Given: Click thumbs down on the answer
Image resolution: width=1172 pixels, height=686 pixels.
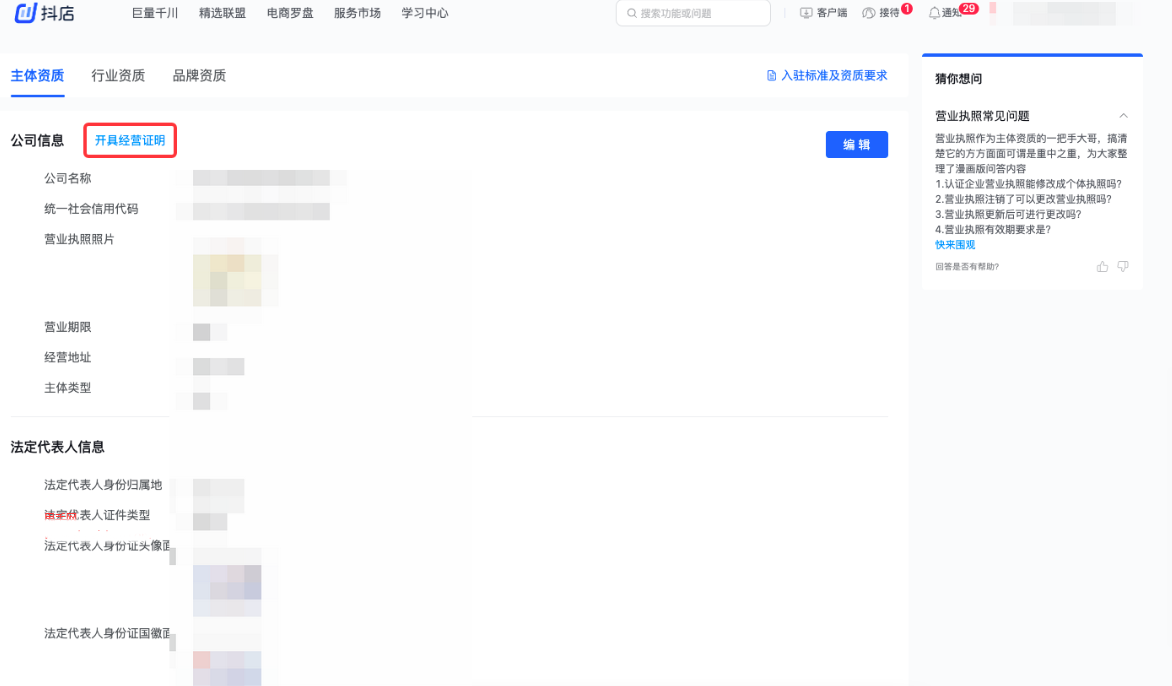Looking at the screenshot, I should pos(1123,267).
